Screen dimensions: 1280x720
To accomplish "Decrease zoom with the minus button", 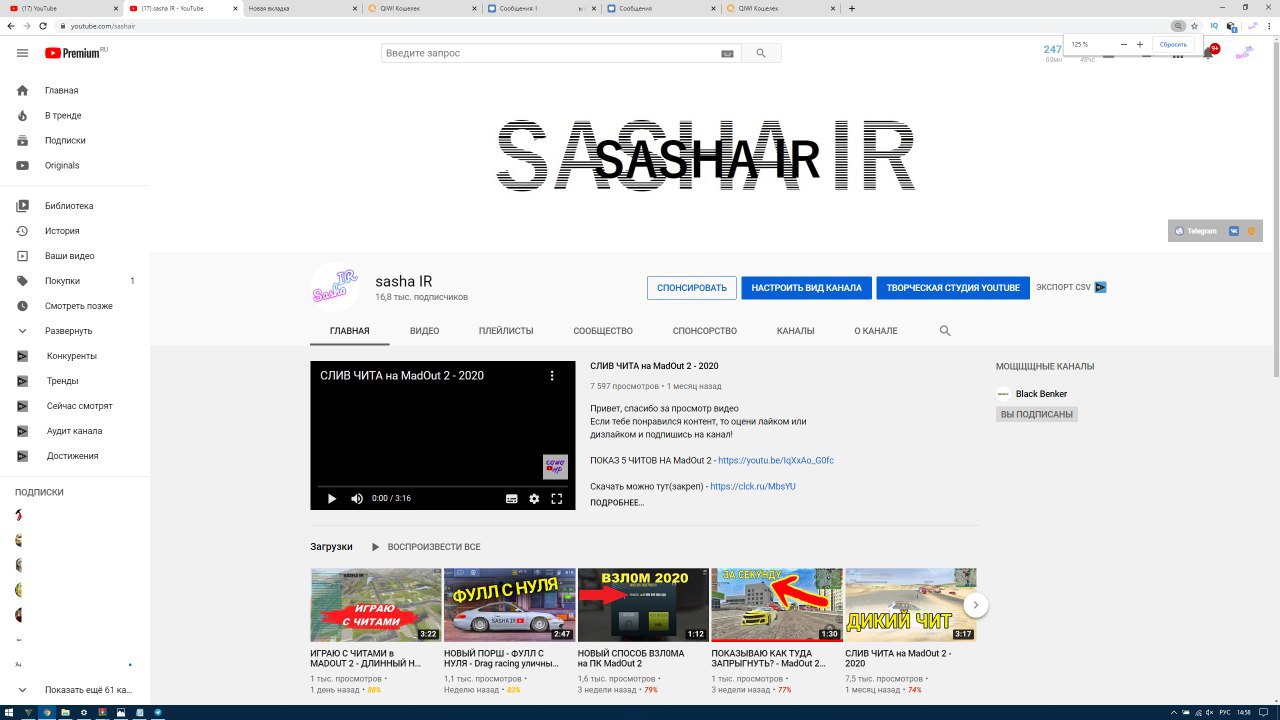I will [1124, 45].
